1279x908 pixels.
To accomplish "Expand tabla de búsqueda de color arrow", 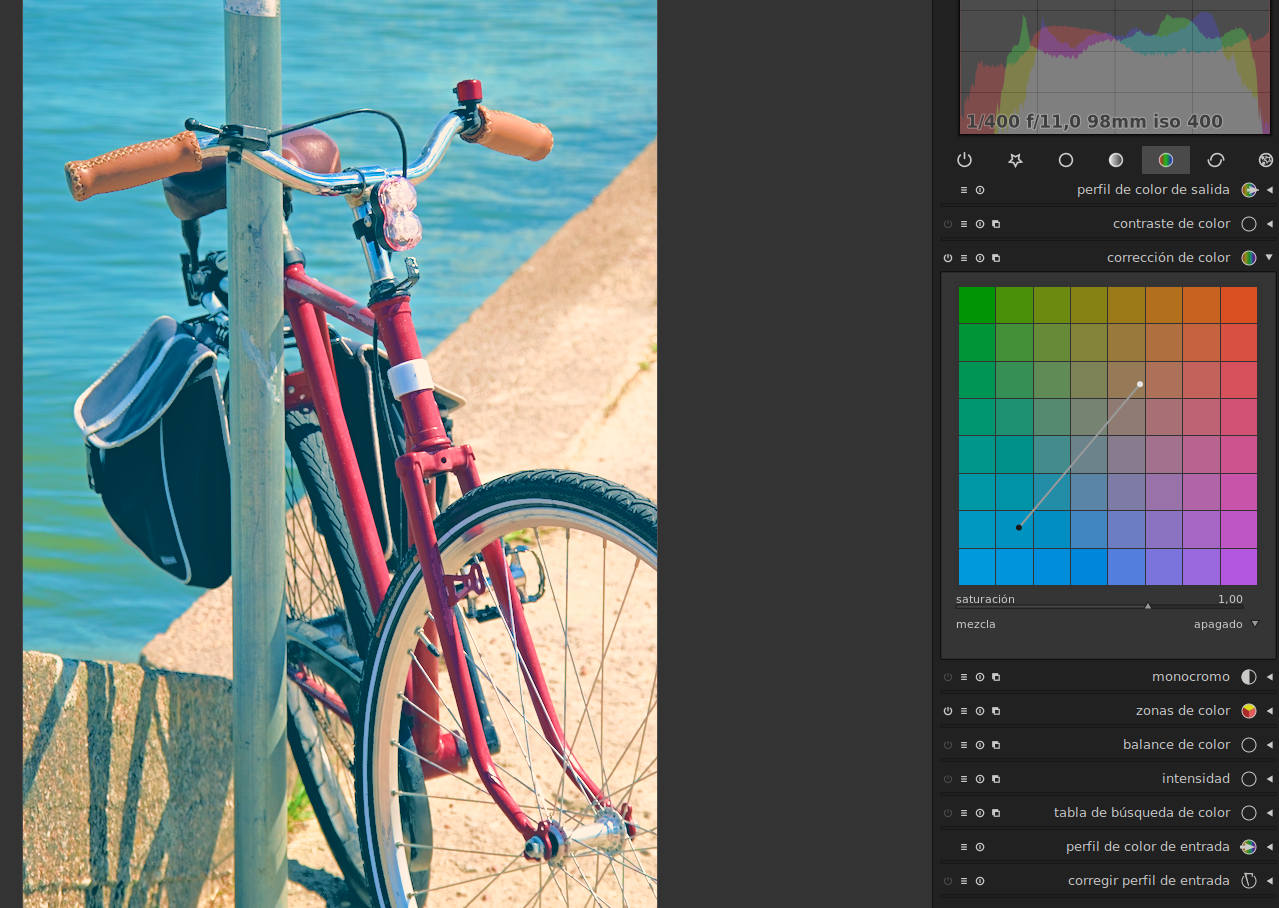I will 1269,813.
